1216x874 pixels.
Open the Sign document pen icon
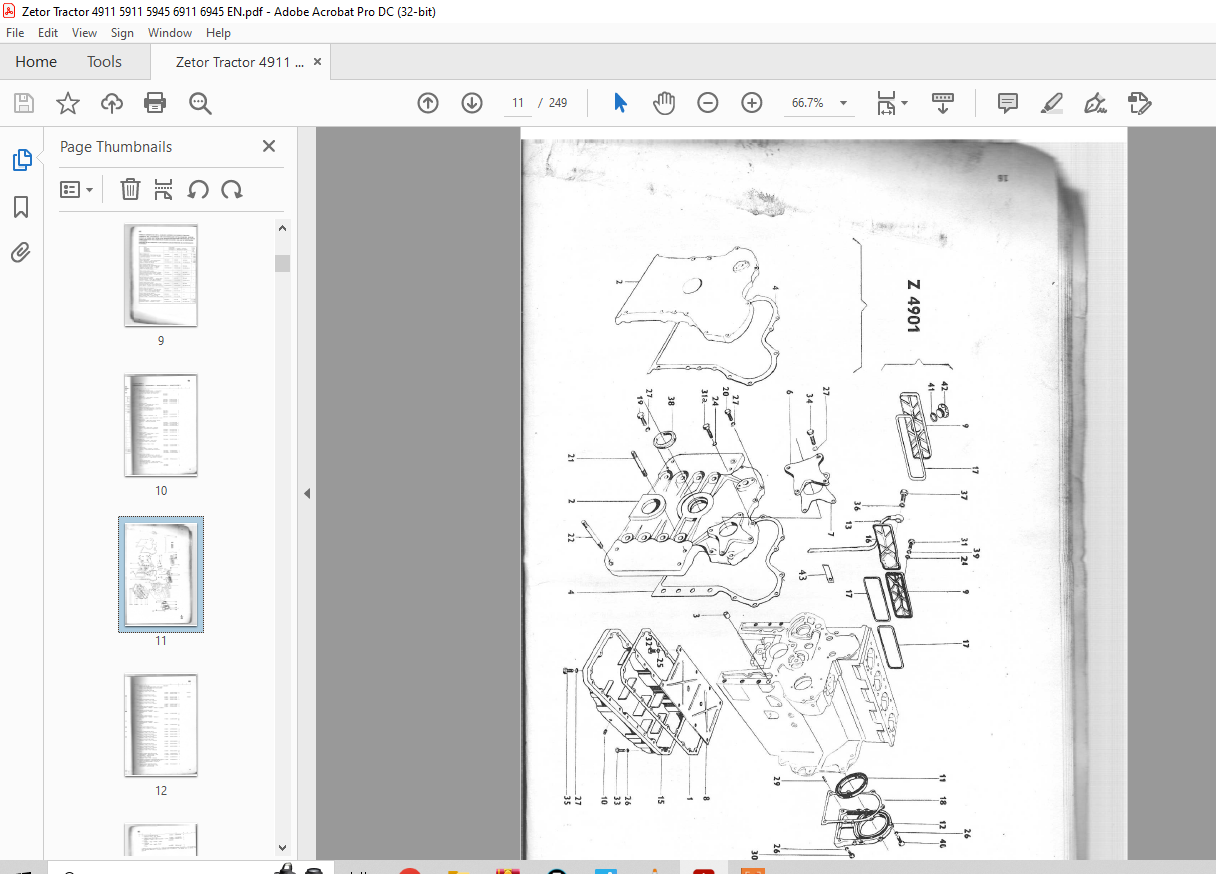(x=1096, y=103)
